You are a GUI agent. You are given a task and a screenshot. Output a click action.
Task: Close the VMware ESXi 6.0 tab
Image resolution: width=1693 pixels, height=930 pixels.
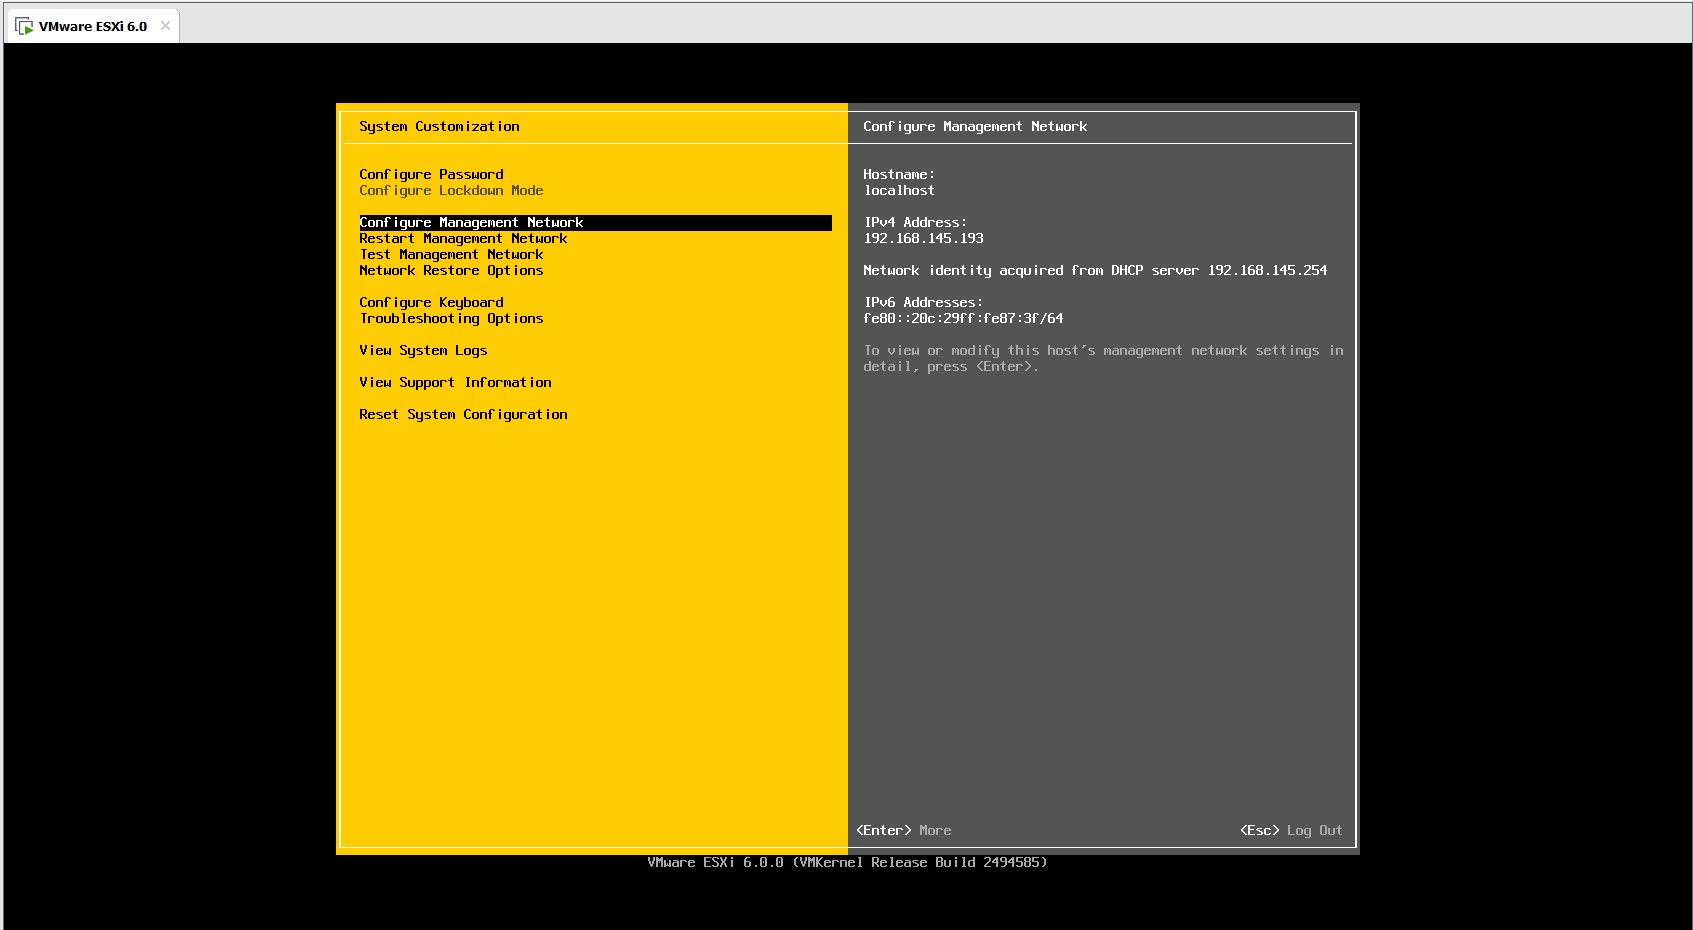[x=165, y=26]
